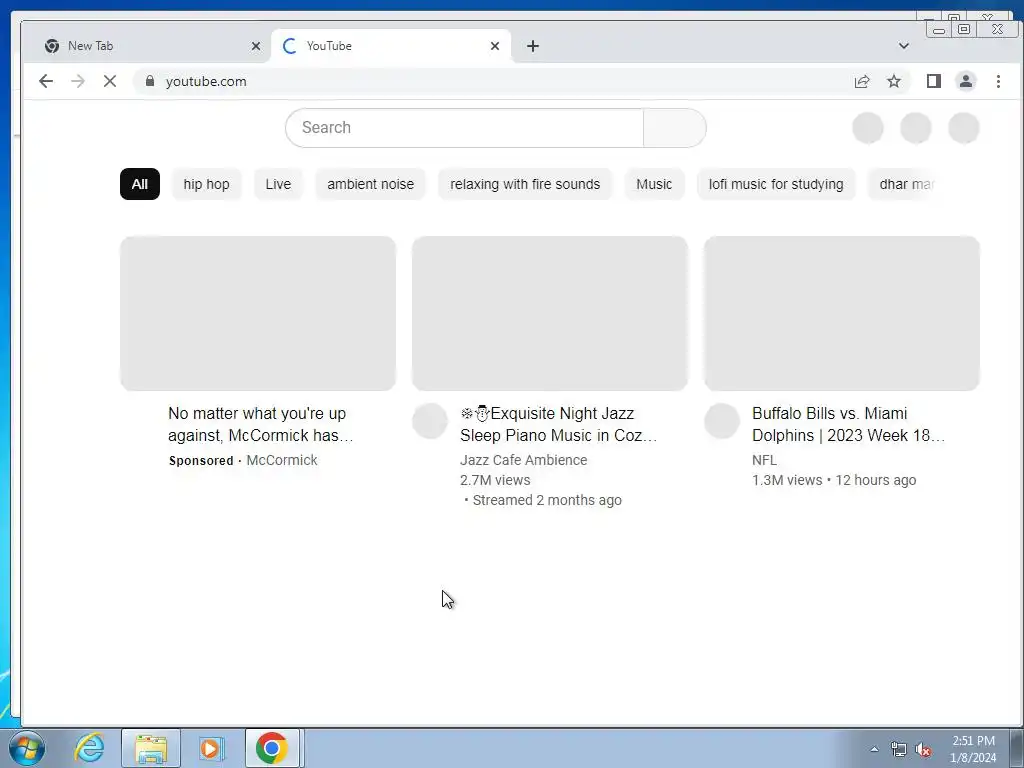The width and height of the screenshot is (1024, 768).
Task: Click the Sponsored label
Action: point(200,460)
